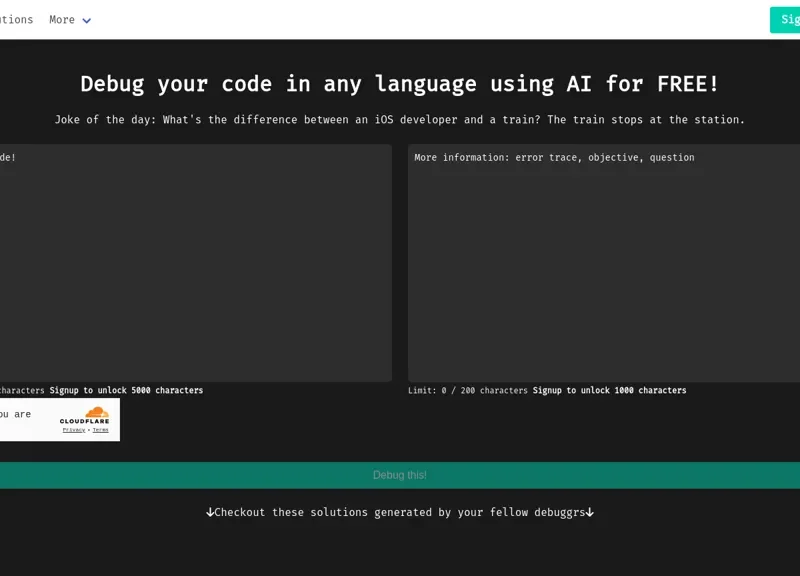Click the Debug this! button
The width and height of the screenshot is (800, 576).
point(399,475)
